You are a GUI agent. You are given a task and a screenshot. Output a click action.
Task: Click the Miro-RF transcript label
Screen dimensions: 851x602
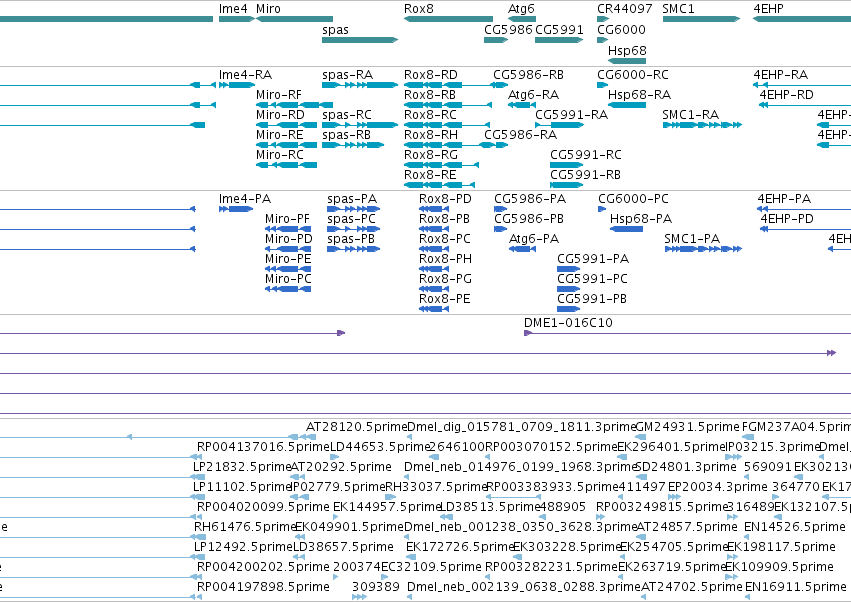[x=278, y=95]
